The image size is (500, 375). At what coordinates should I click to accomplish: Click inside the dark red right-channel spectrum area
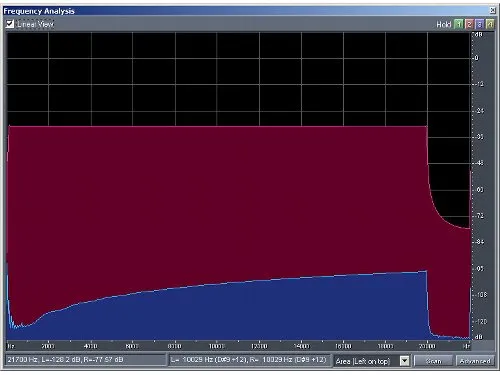[217, 200]
